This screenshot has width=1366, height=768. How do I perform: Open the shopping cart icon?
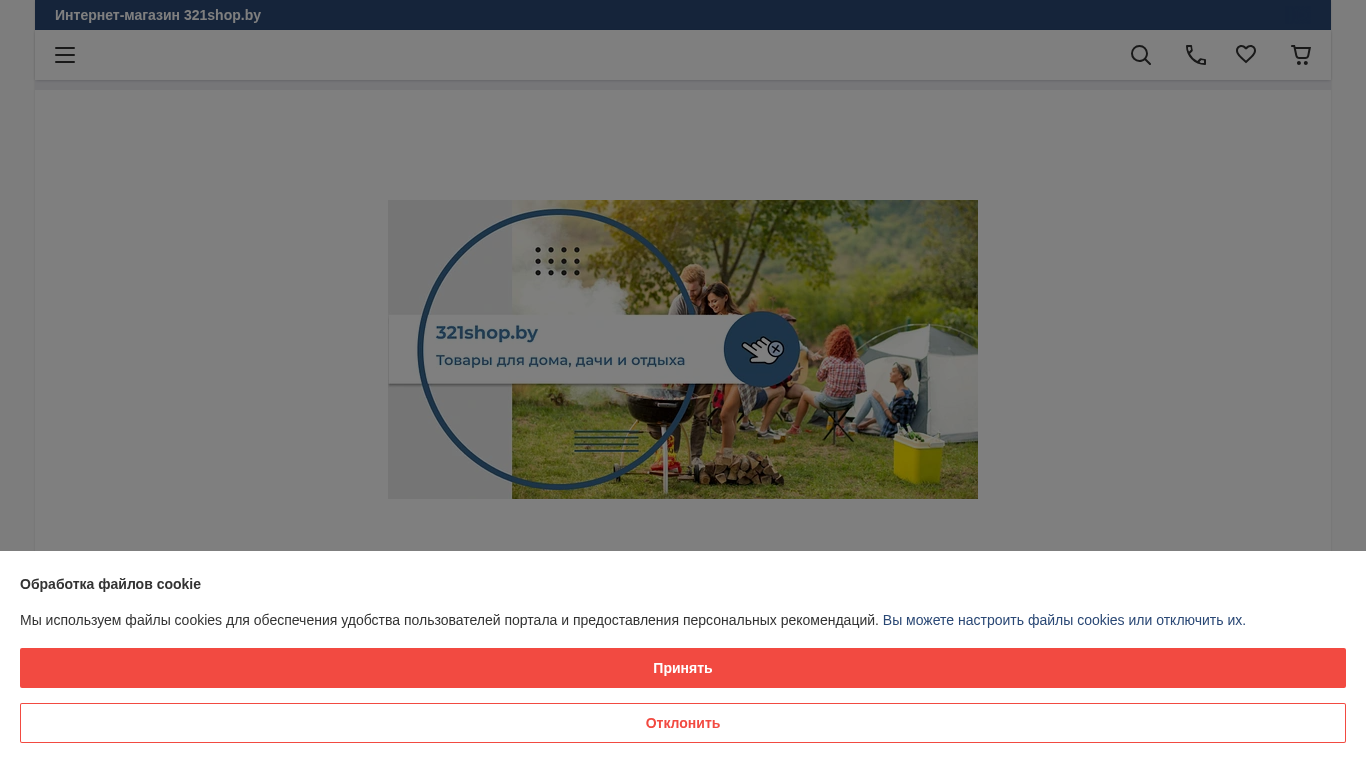tap(1301, 55)
